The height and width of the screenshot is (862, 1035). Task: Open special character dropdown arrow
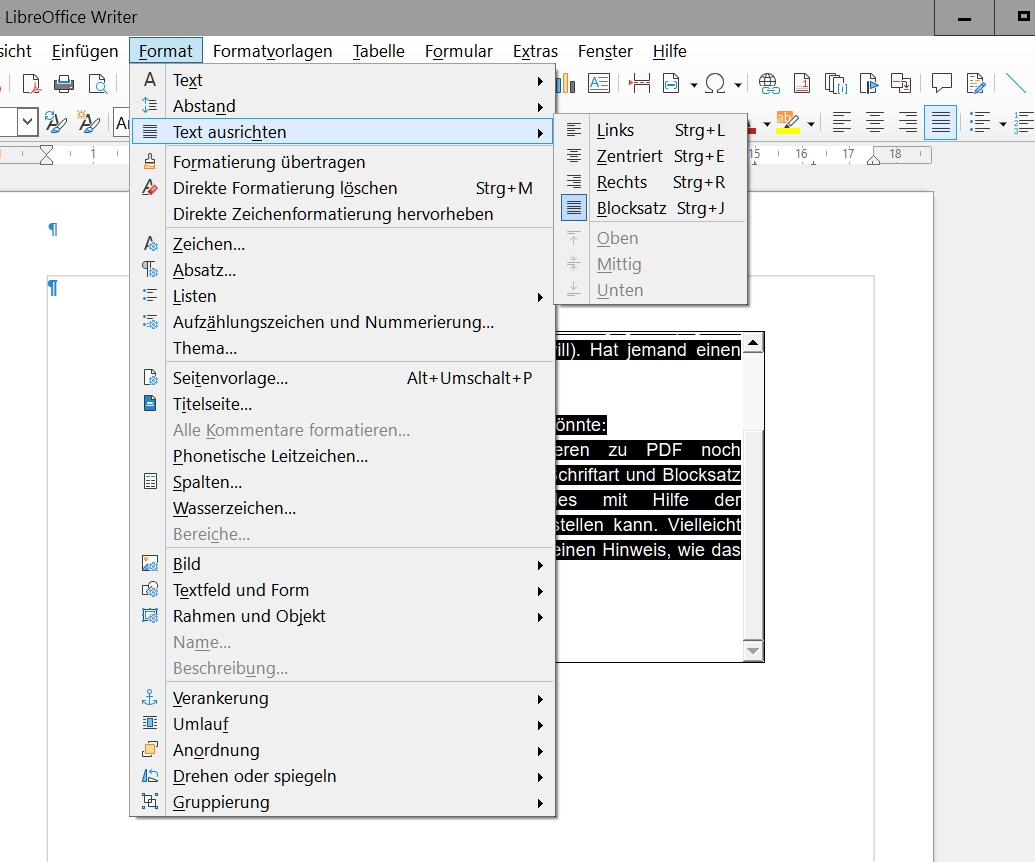pyautogui.click(x=738, y=85)
